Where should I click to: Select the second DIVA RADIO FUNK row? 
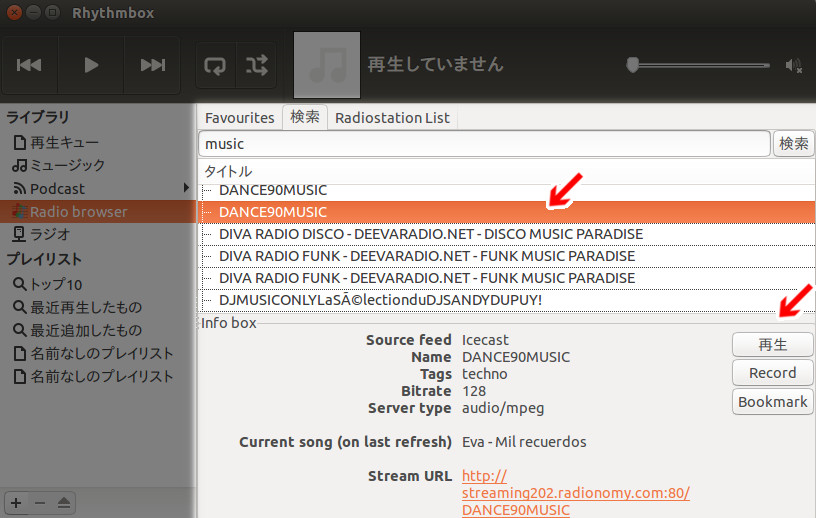coord(507,277)
